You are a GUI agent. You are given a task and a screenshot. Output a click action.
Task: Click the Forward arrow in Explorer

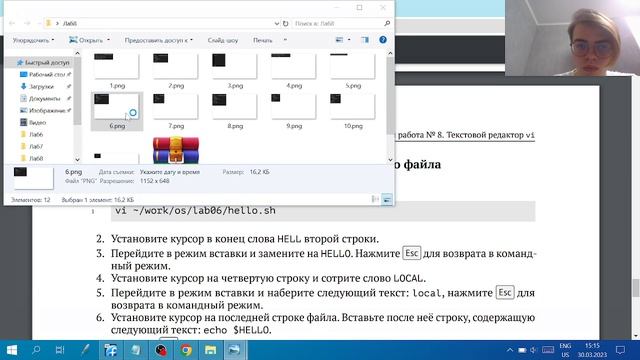point(27,23)
